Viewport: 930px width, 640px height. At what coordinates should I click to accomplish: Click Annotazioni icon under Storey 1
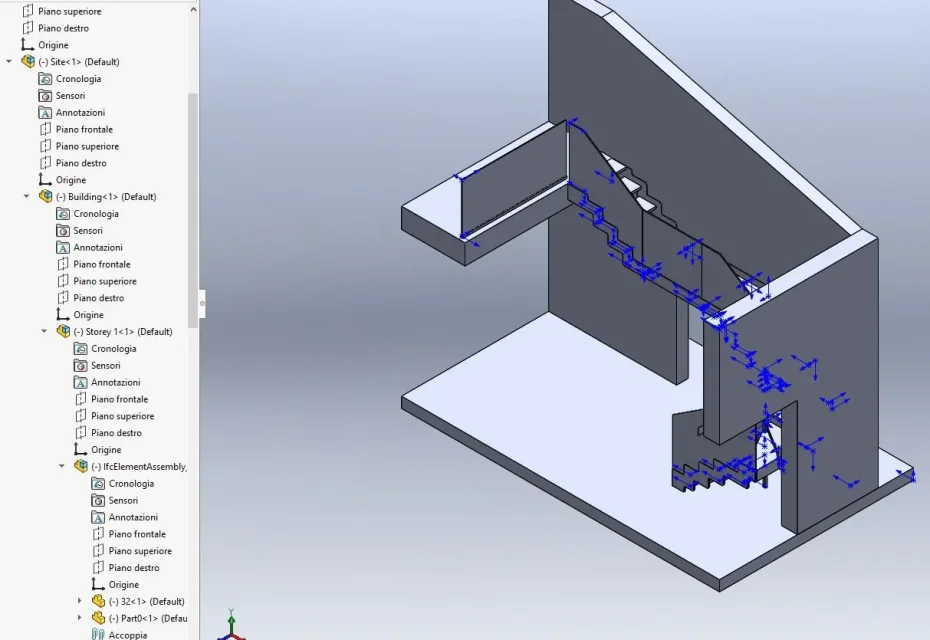(x=81, y=382)
